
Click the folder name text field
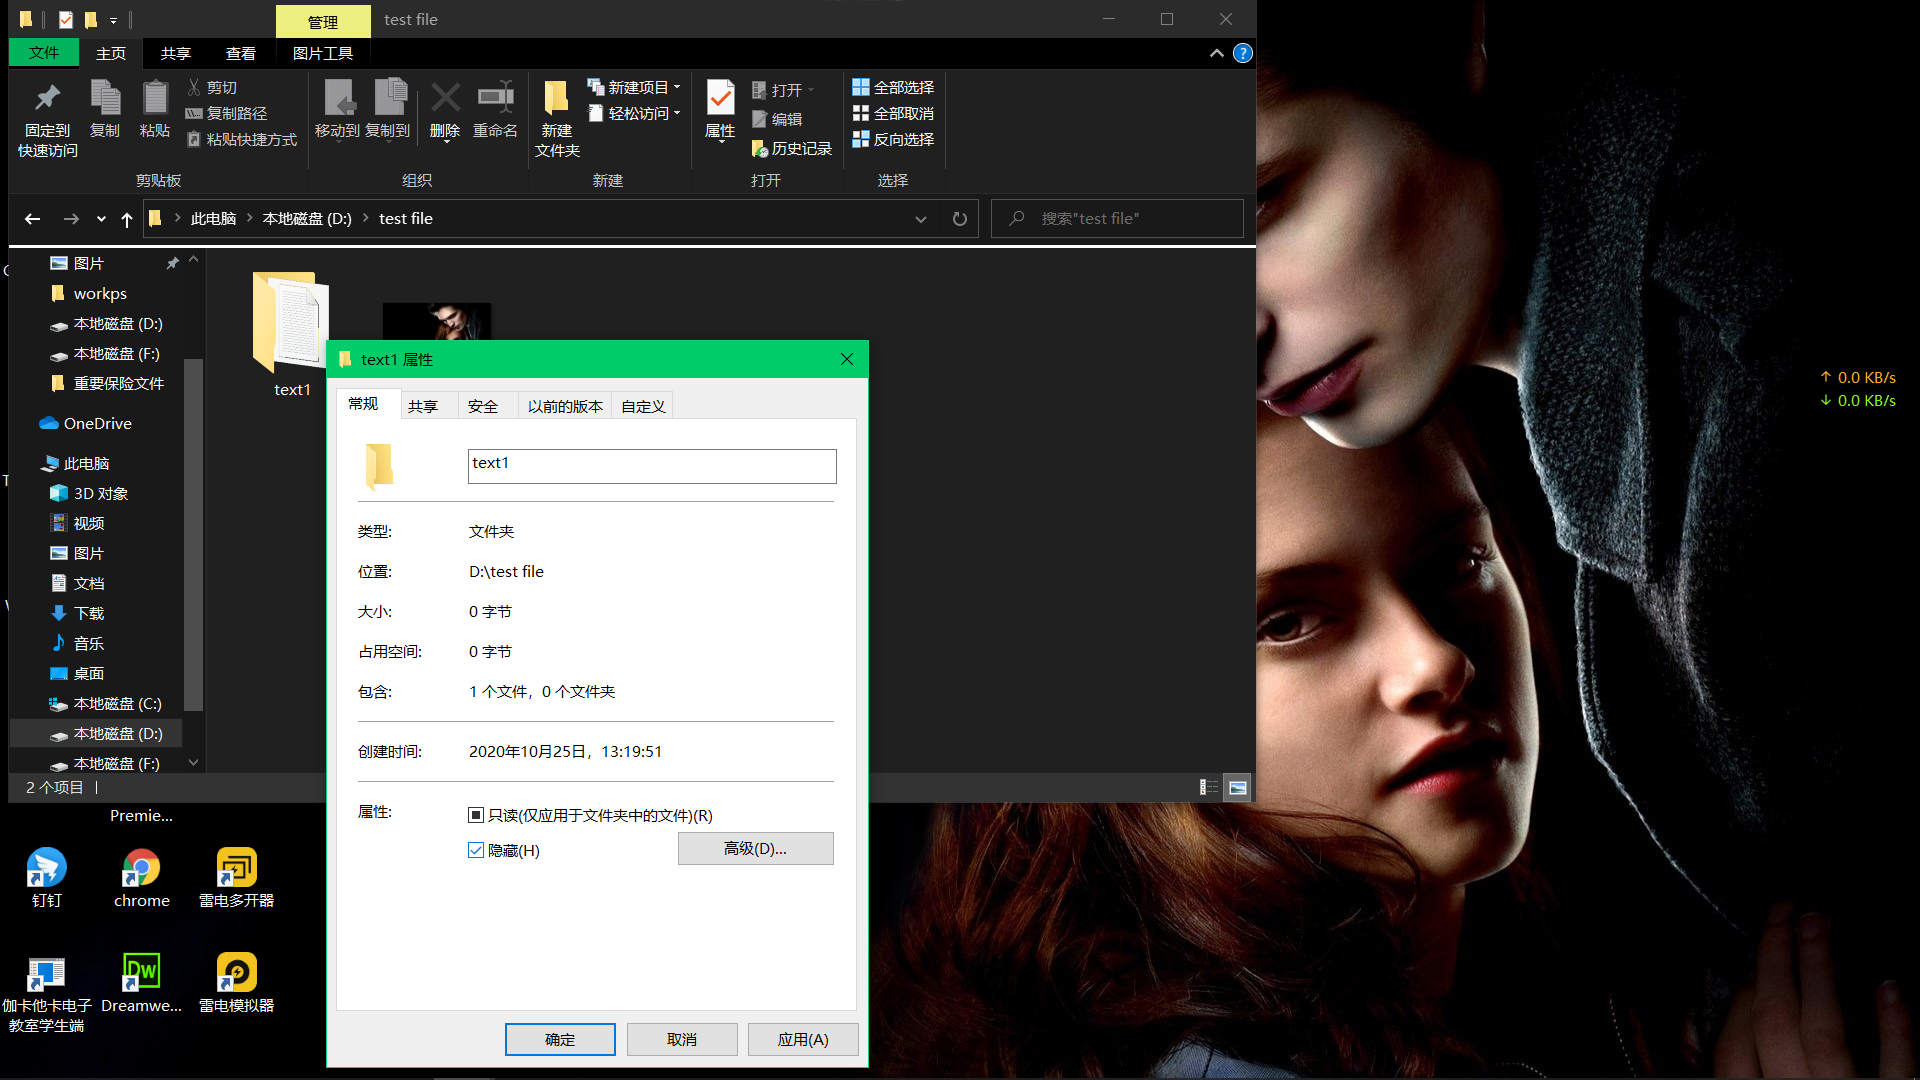(651, 466)
